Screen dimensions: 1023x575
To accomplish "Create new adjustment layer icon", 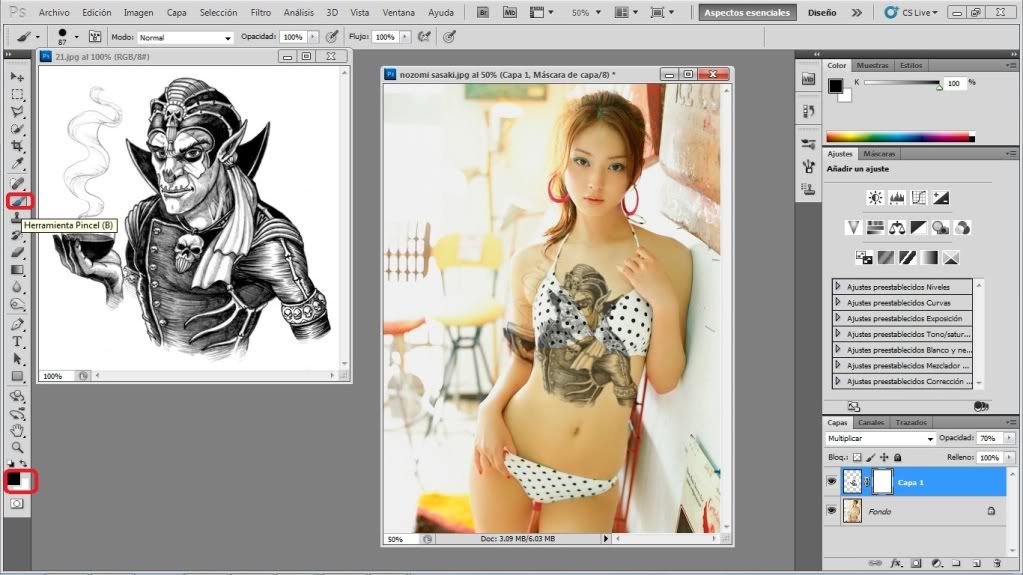I will point(937,563).
